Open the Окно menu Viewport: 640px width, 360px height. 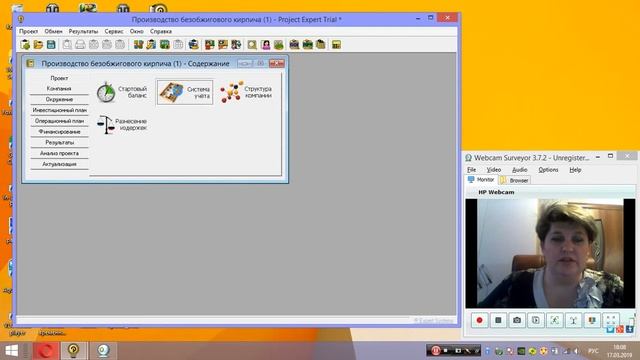click(137, 31)
